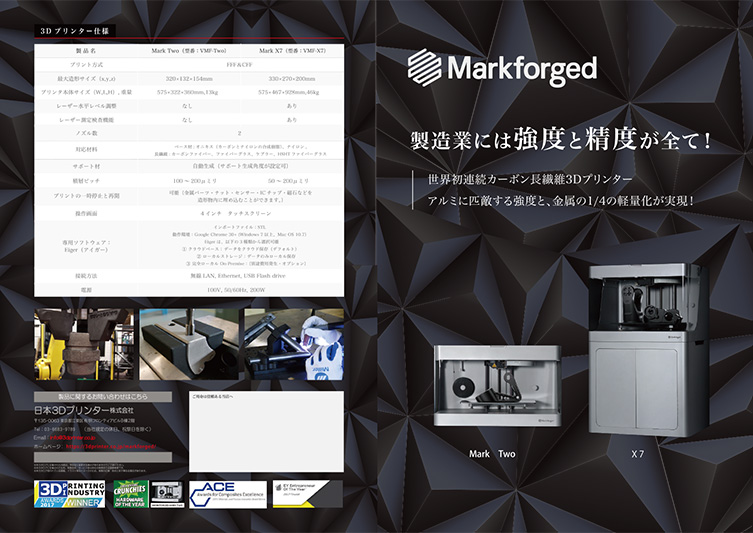Click 'Mark X7 (型番:VMF-X7)' column header
The height and width of the screenshot is (533, 753).
pos(292,50)
